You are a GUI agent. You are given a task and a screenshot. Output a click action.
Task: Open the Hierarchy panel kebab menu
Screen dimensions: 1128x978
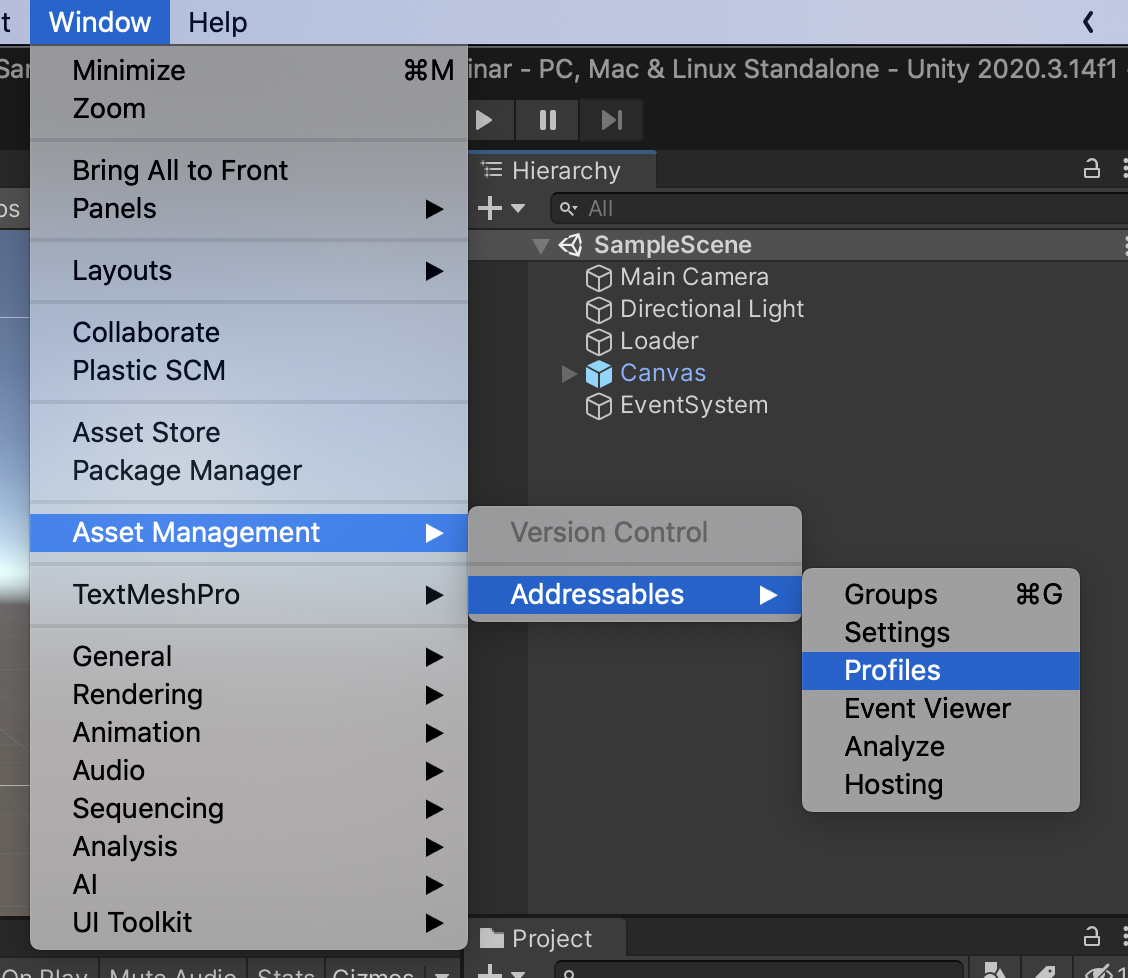tap(1124, 169)
